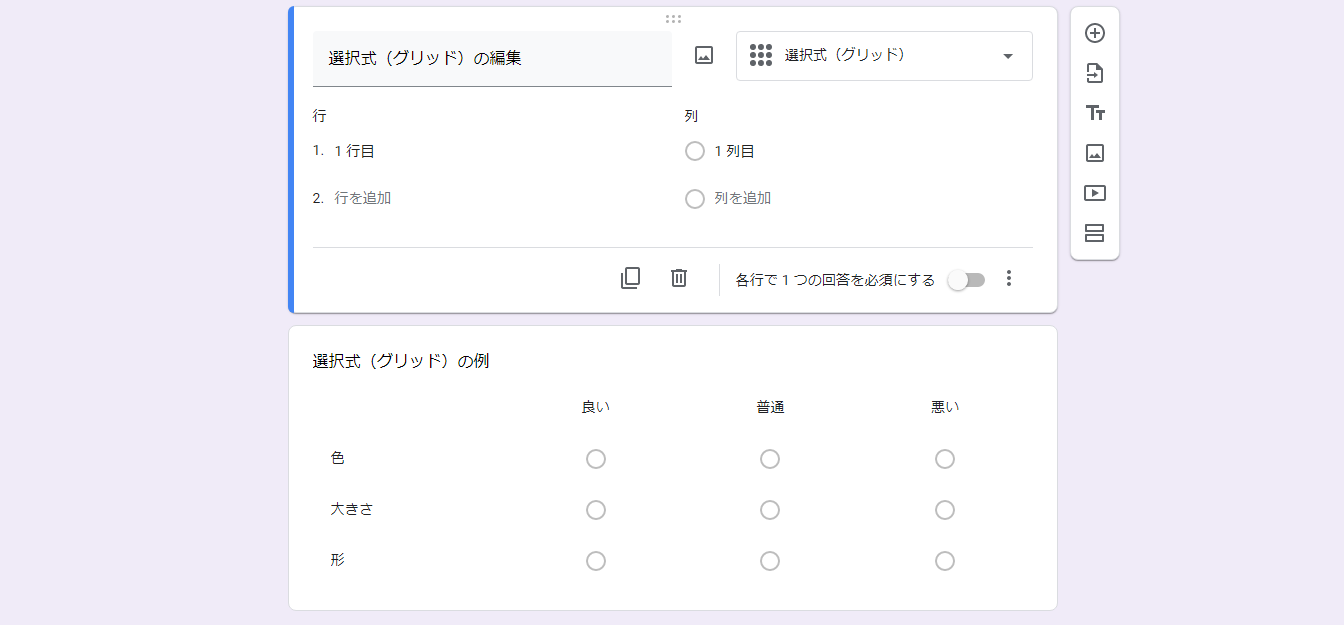
Task: Insert image into the question title
Action: pos(704,56)
